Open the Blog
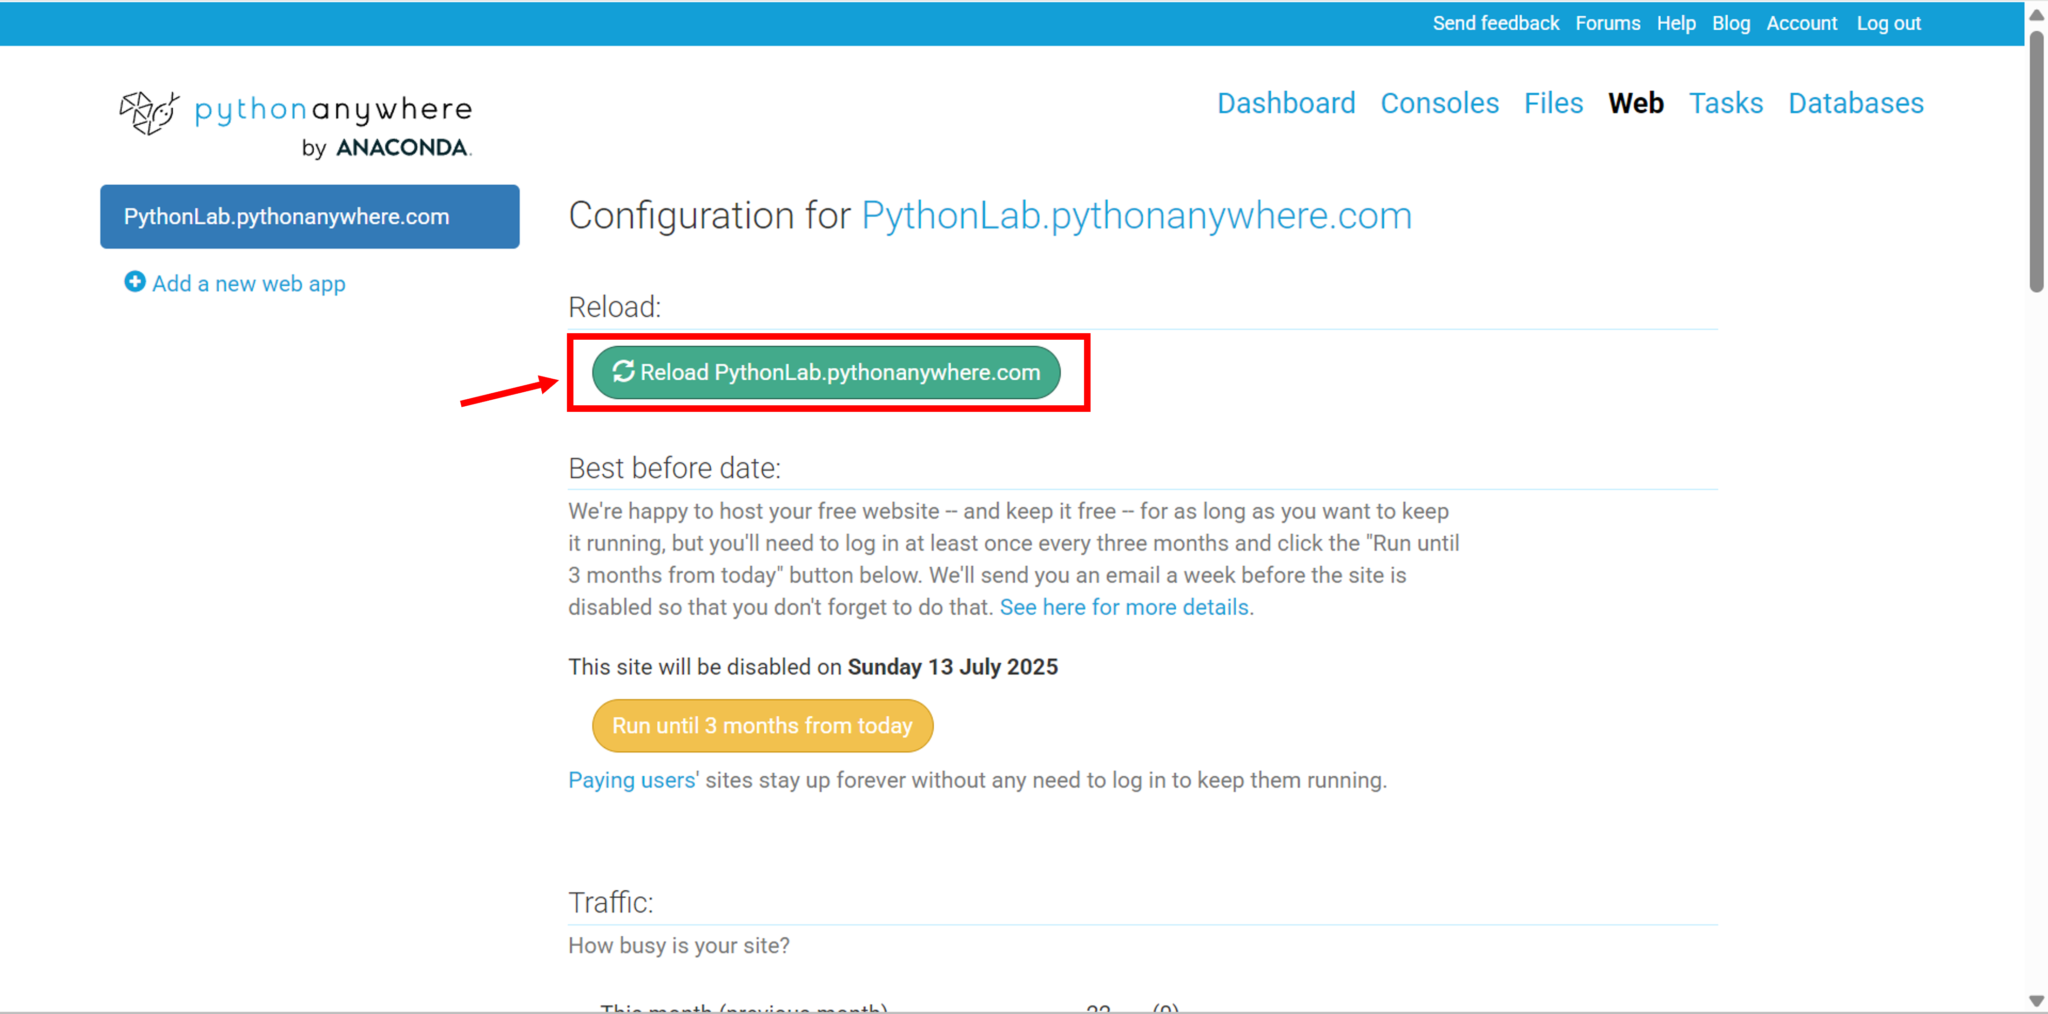This screenshot has height=1014, width=2048. tap(1731, 23)
